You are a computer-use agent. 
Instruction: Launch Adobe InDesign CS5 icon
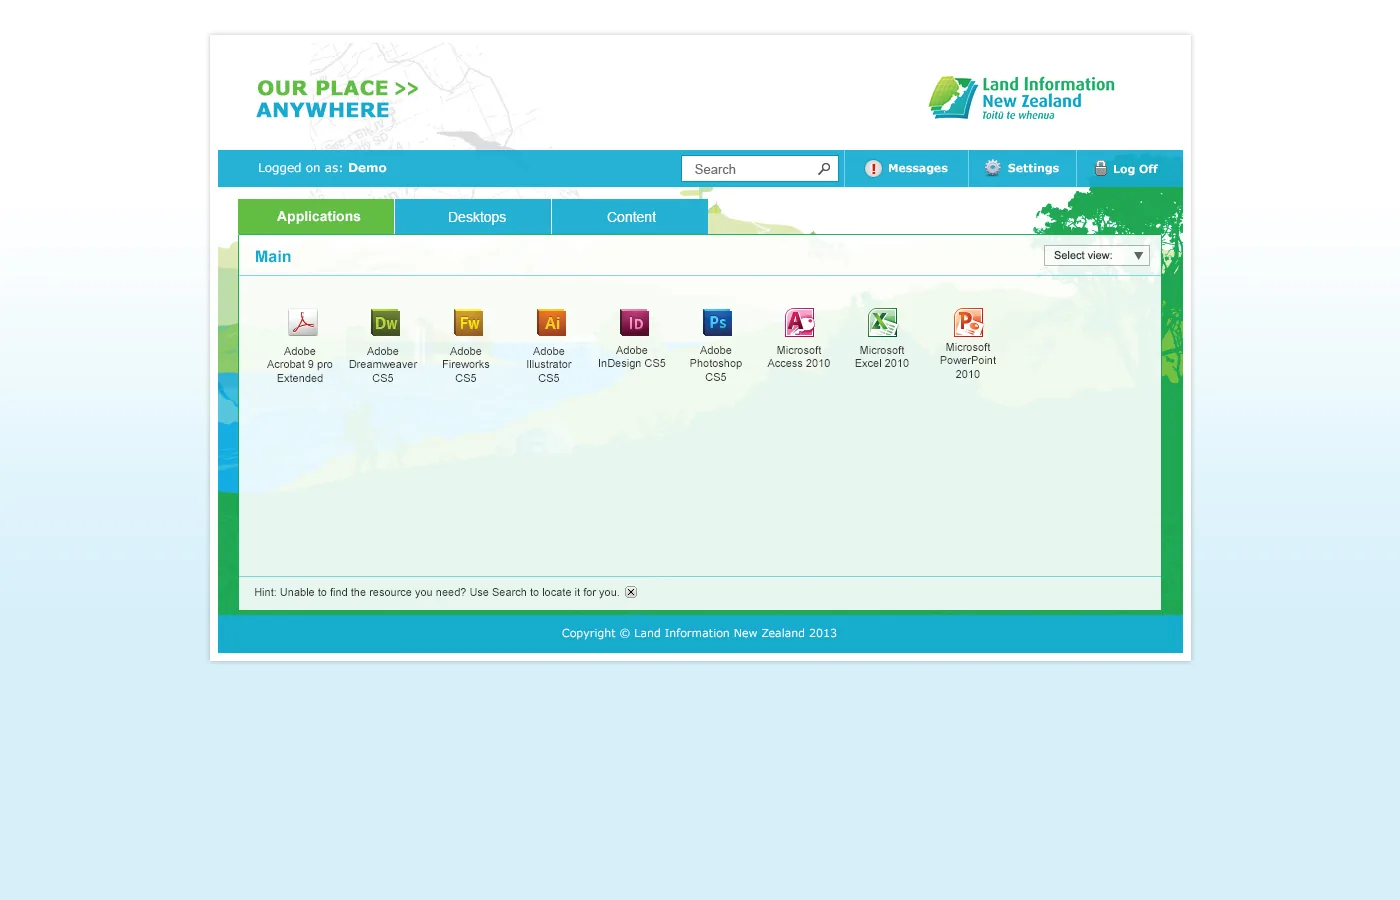pos(634,322)
